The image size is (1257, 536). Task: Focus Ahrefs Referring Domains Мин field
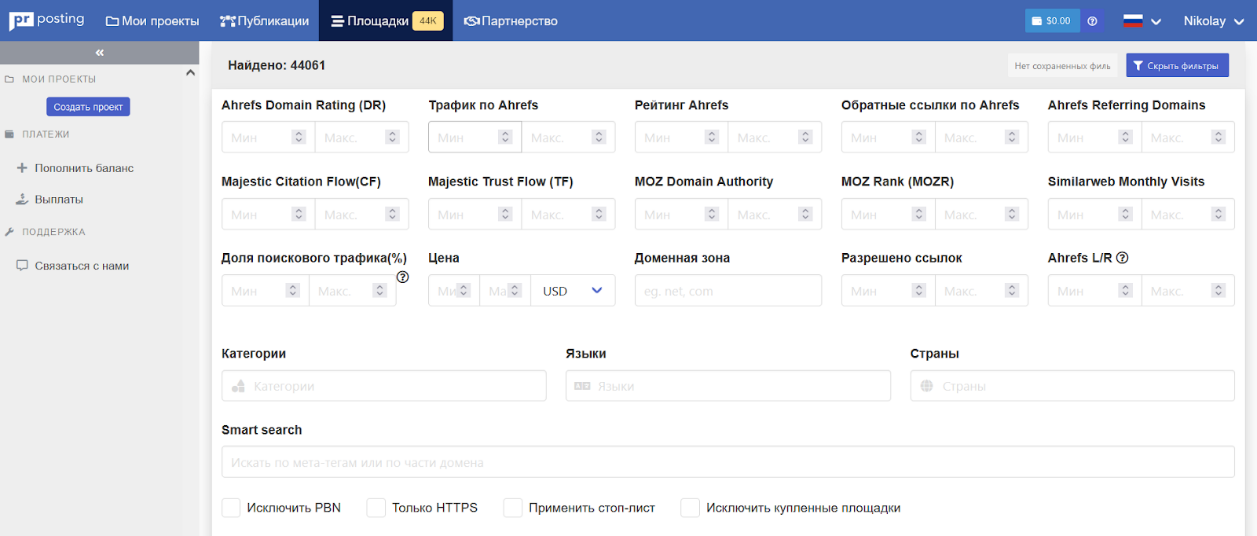coord(1095,137)
